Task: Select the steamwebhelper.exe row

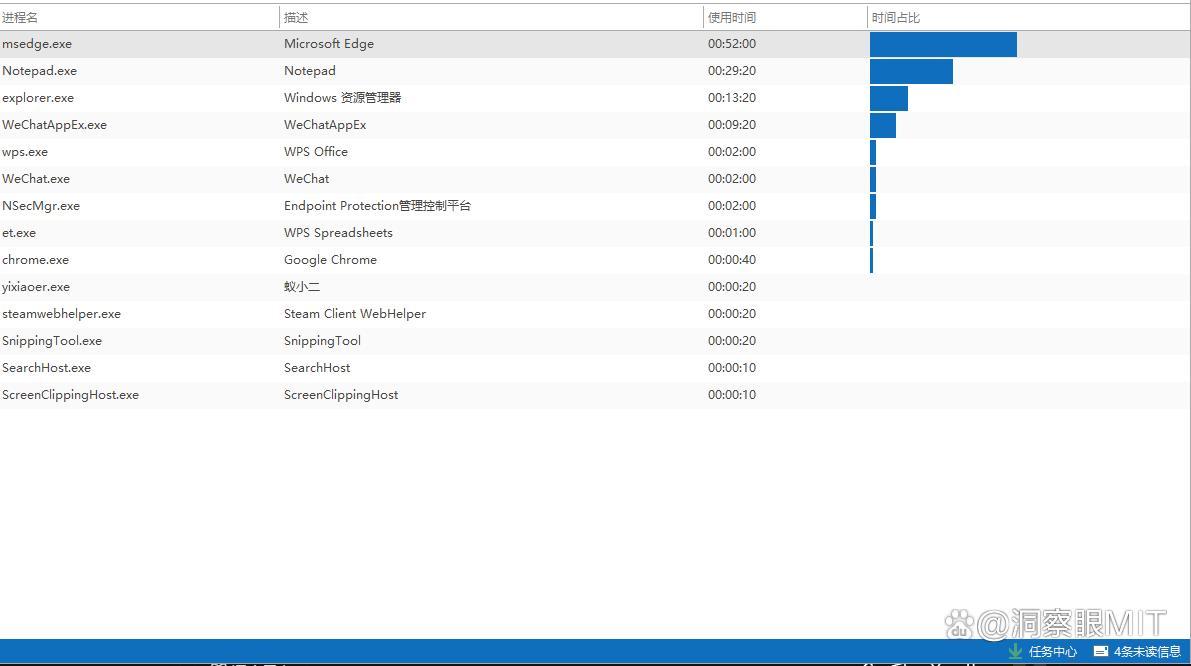Action: pos(61,314)
